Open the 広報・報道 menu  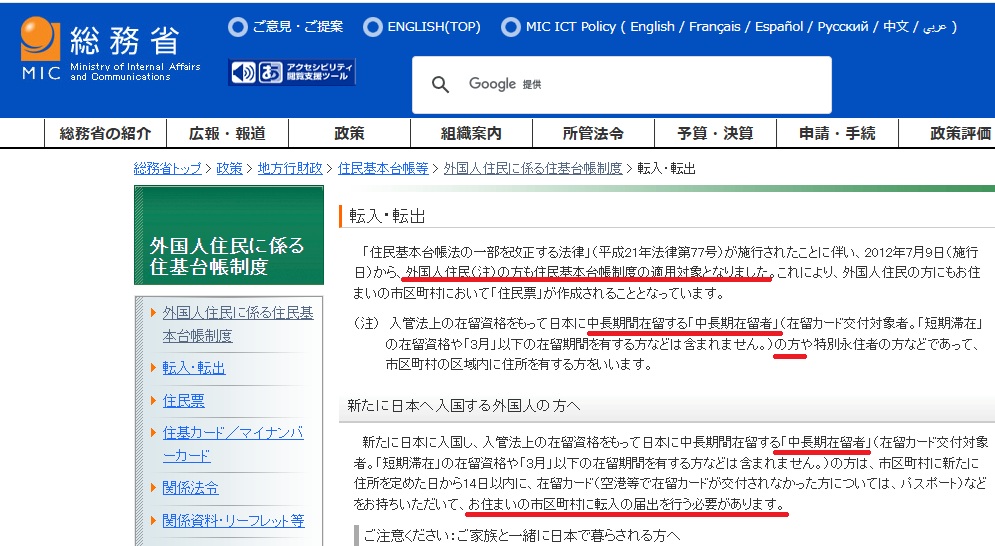click(228, 134)
